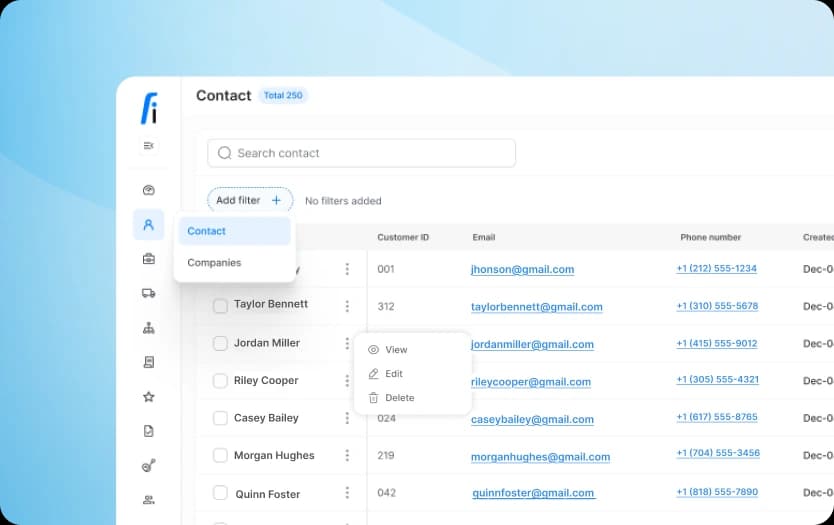The image size is (834, 525).
Task: Call phone number +1 (818) 555-7890
Action: [717, 492]
